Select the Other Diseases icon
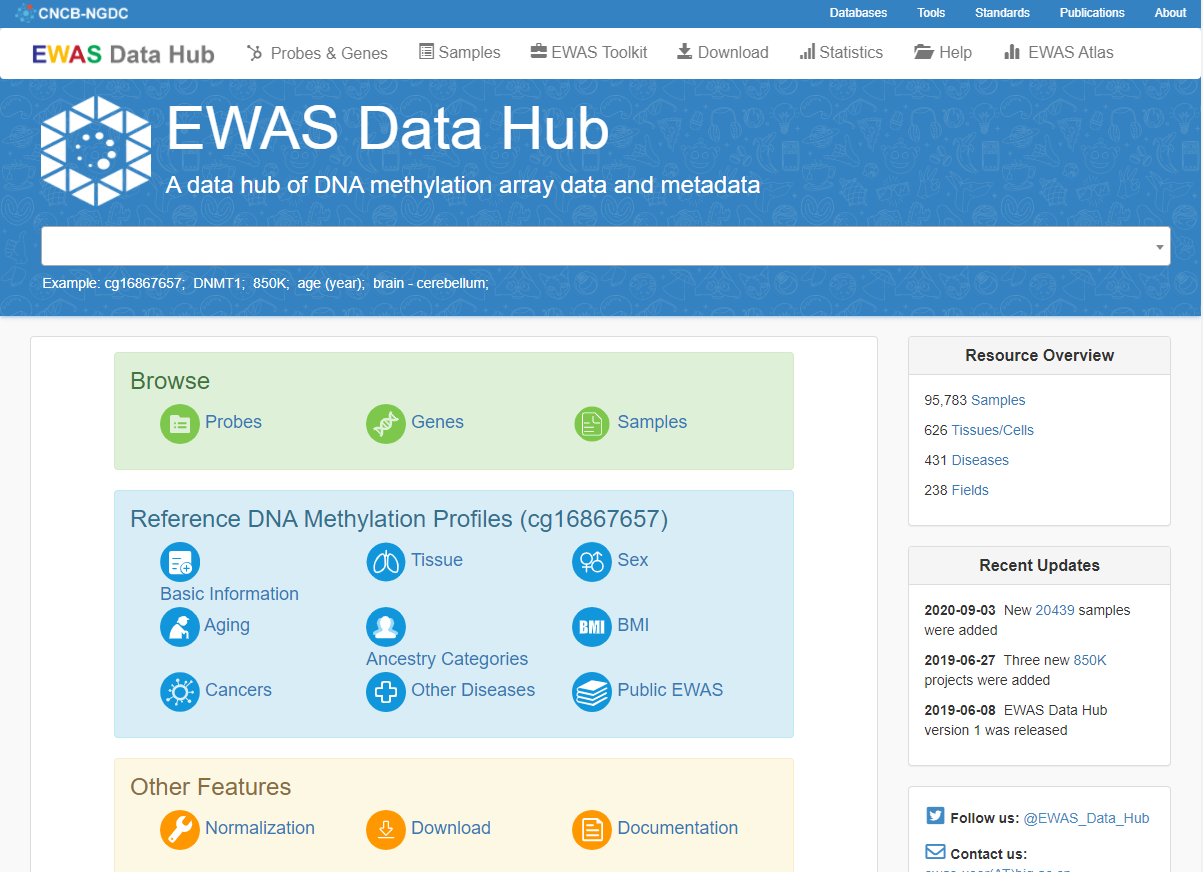 386,691
